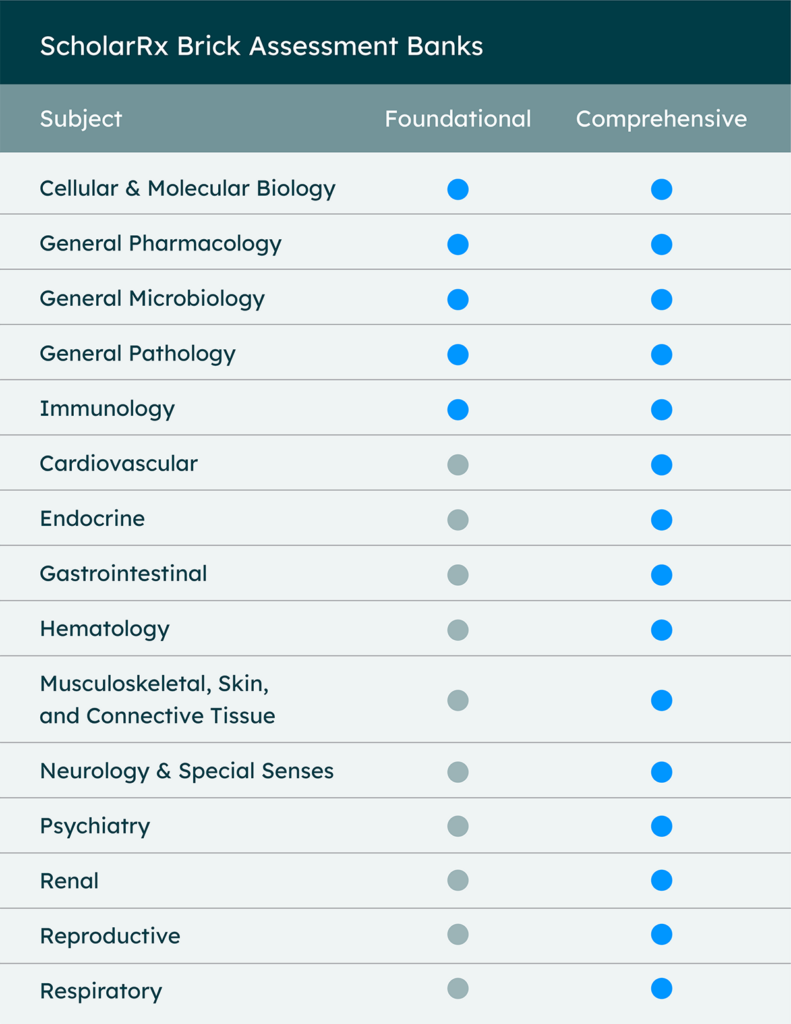
Task: Select the gray Foundational dot for Reproductive
Action: 458,935
